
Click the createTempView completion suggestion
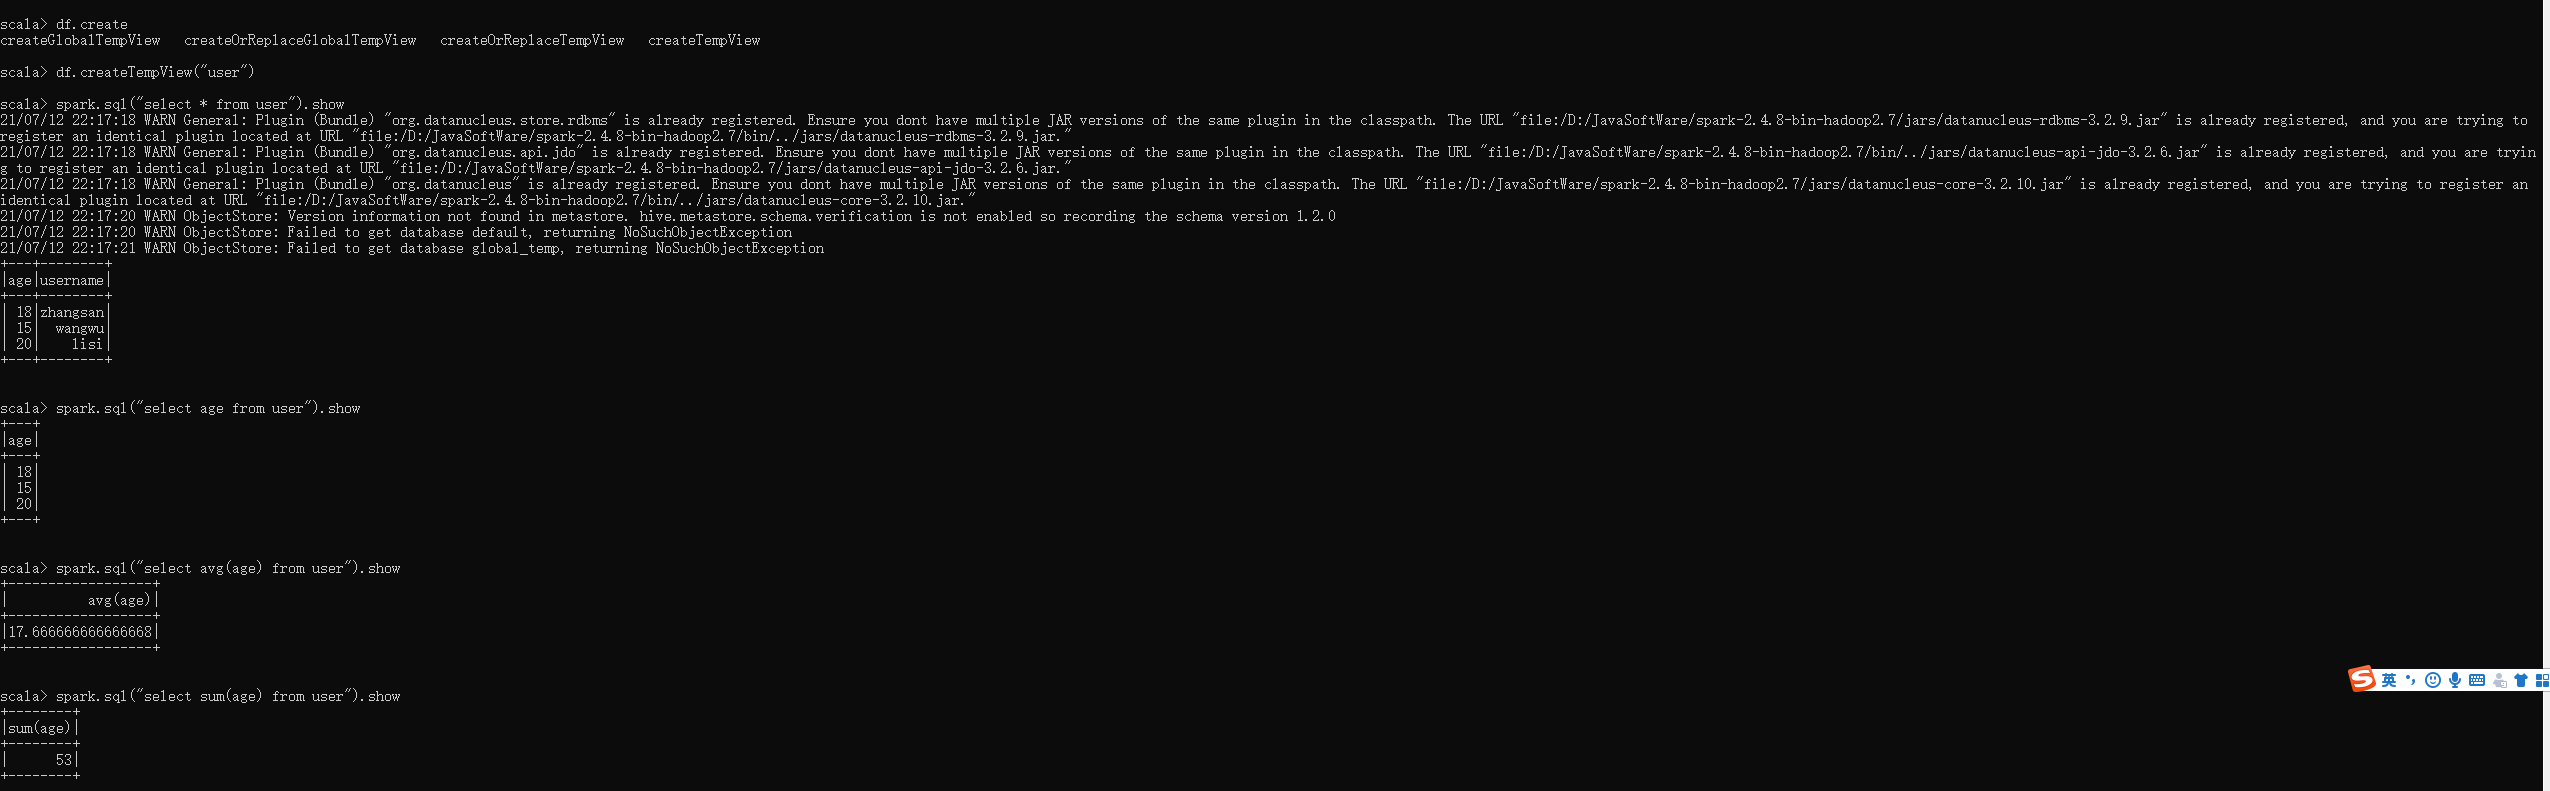(704, 40)
